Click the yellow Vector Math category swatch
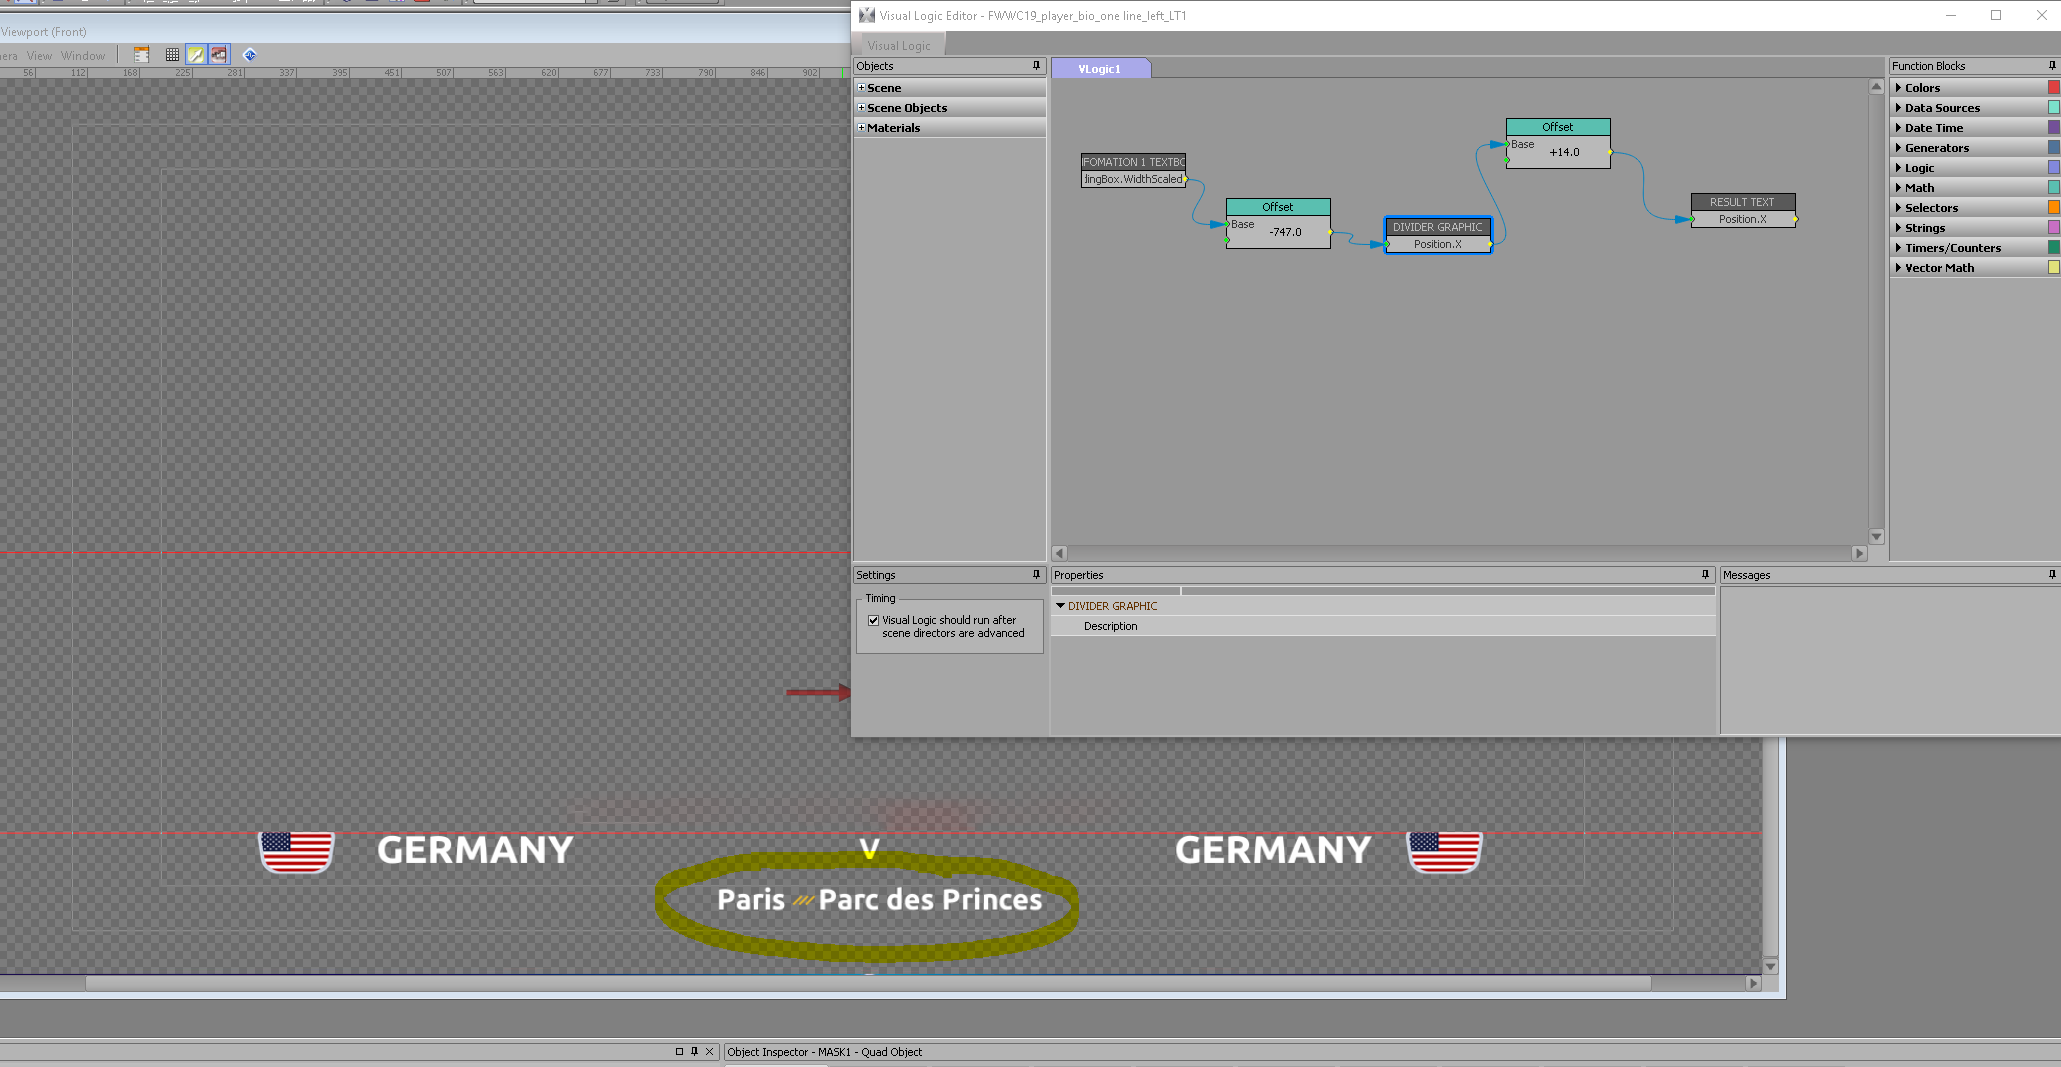The image size is (2061, 1067). coord(2053,268)
